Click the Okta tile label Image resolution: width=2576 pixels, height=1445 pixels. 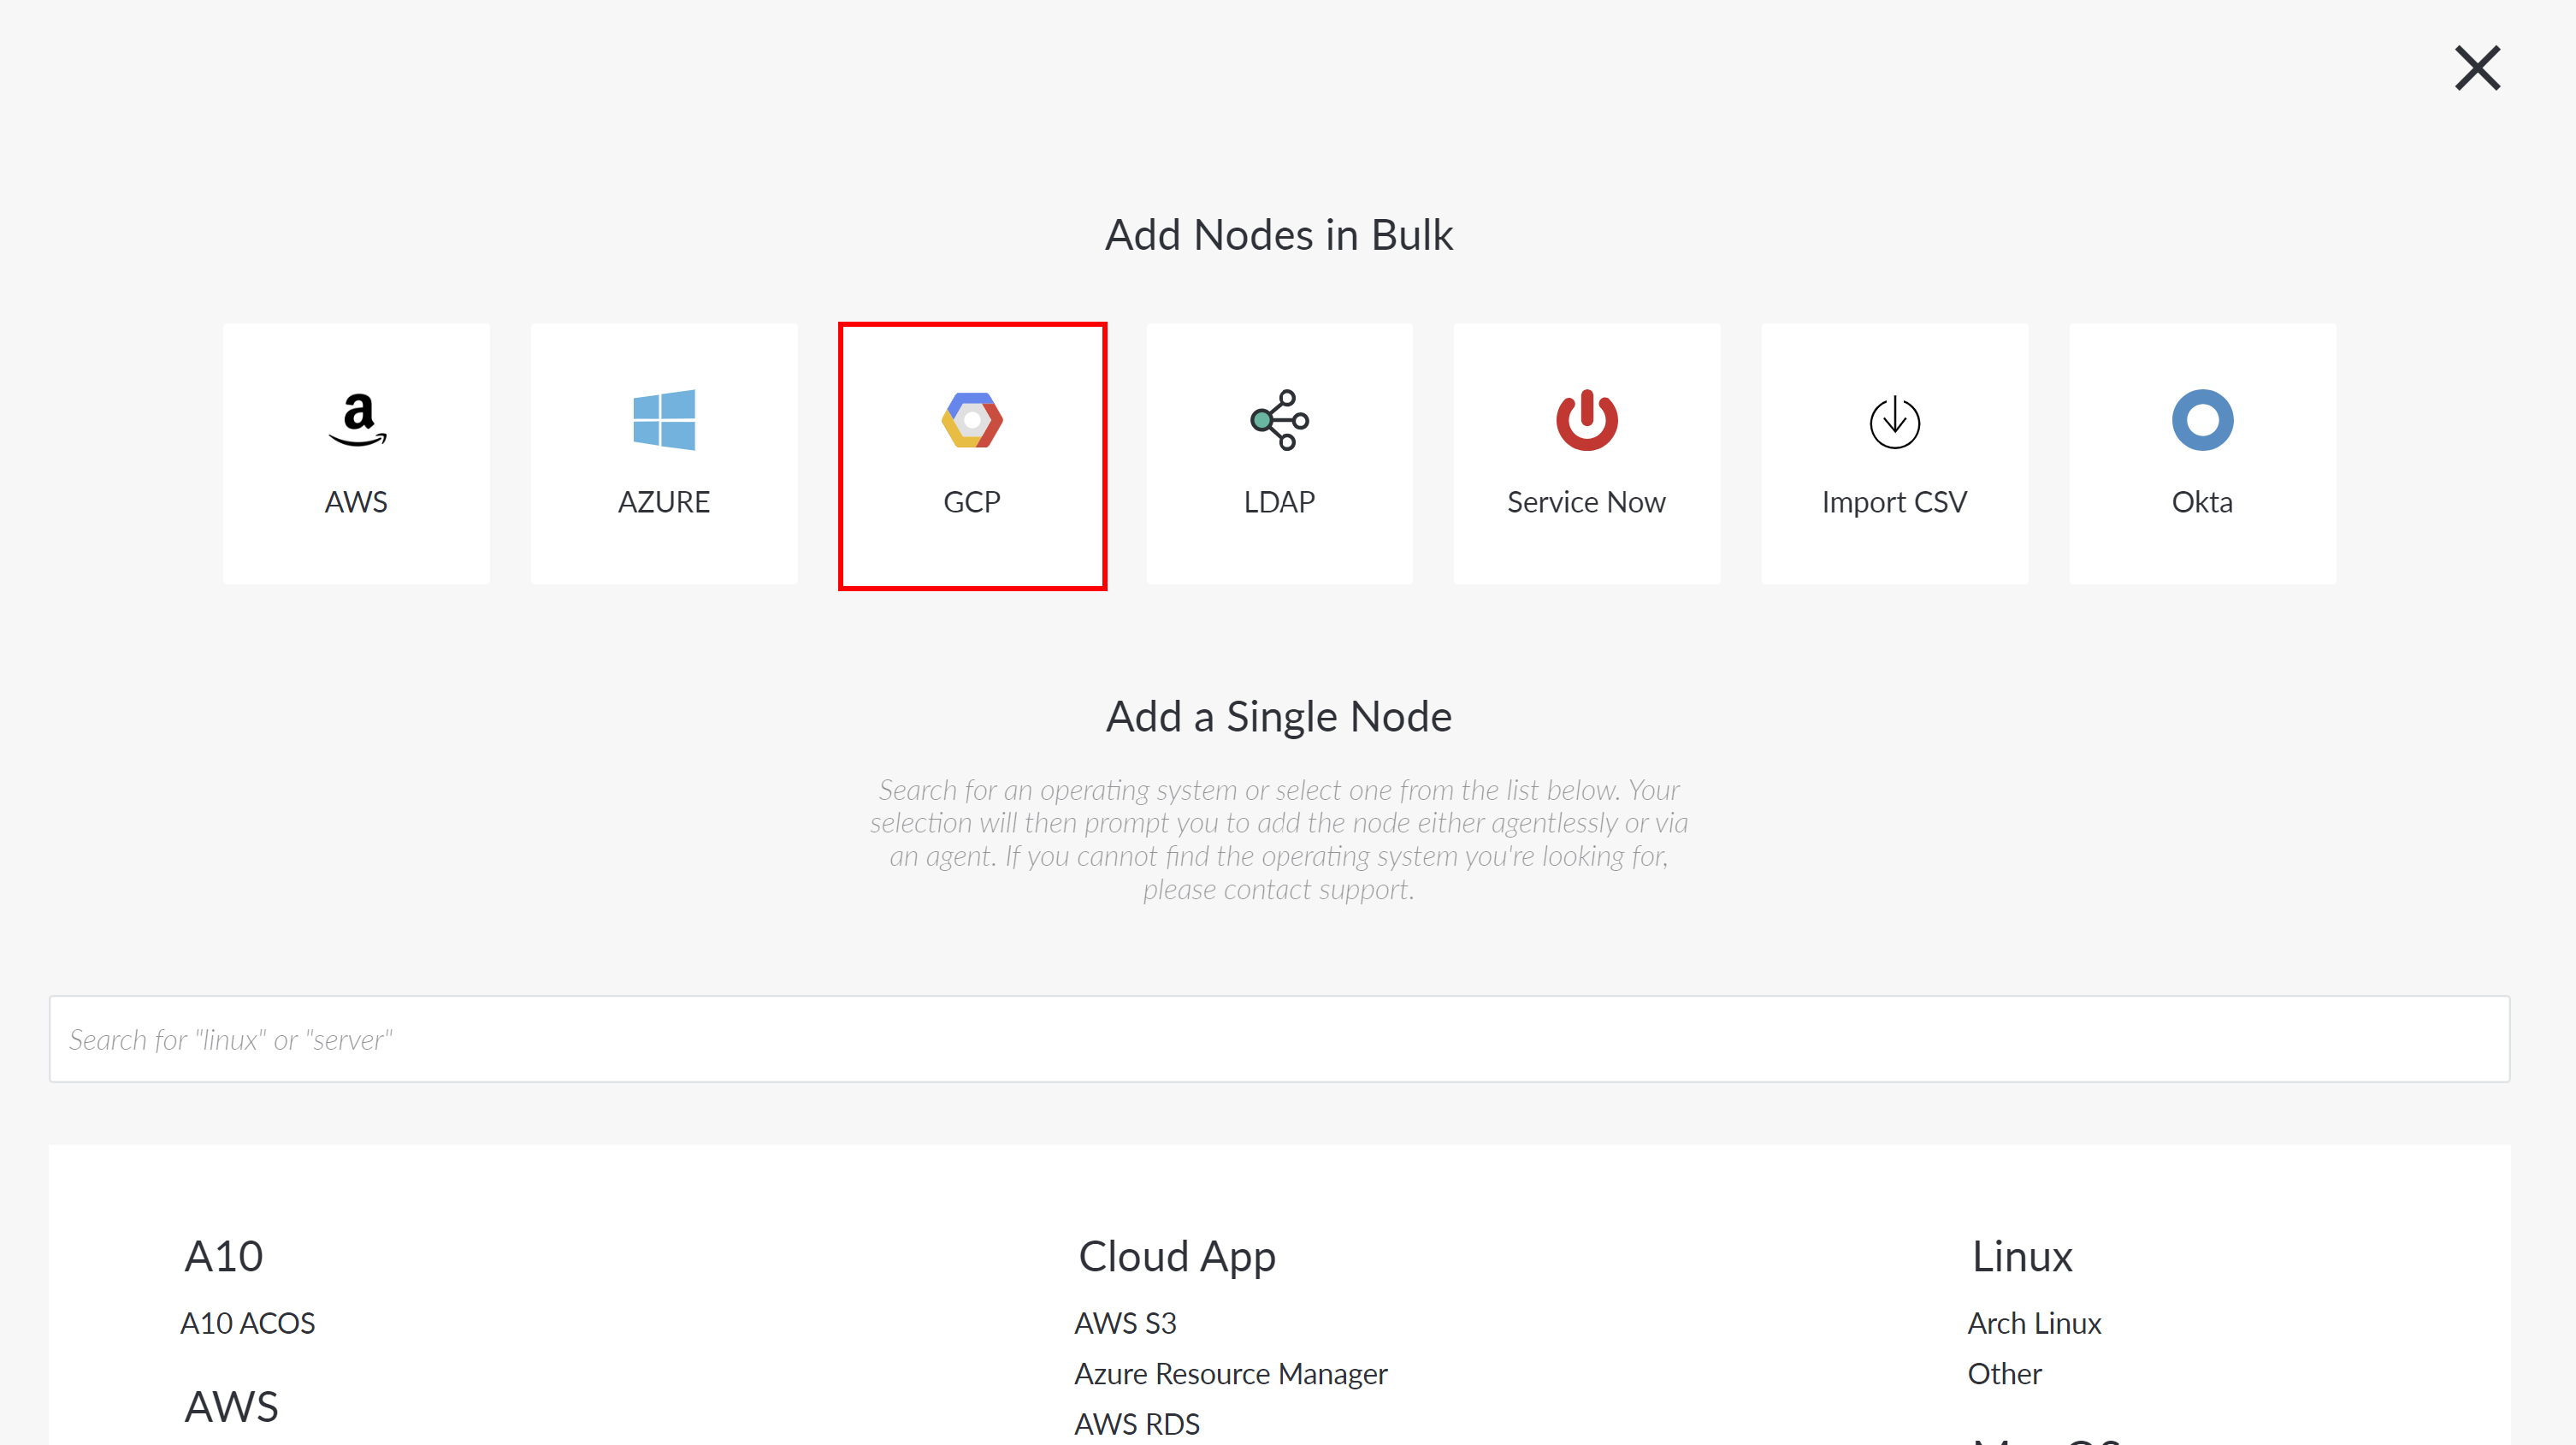point(2202,501)
